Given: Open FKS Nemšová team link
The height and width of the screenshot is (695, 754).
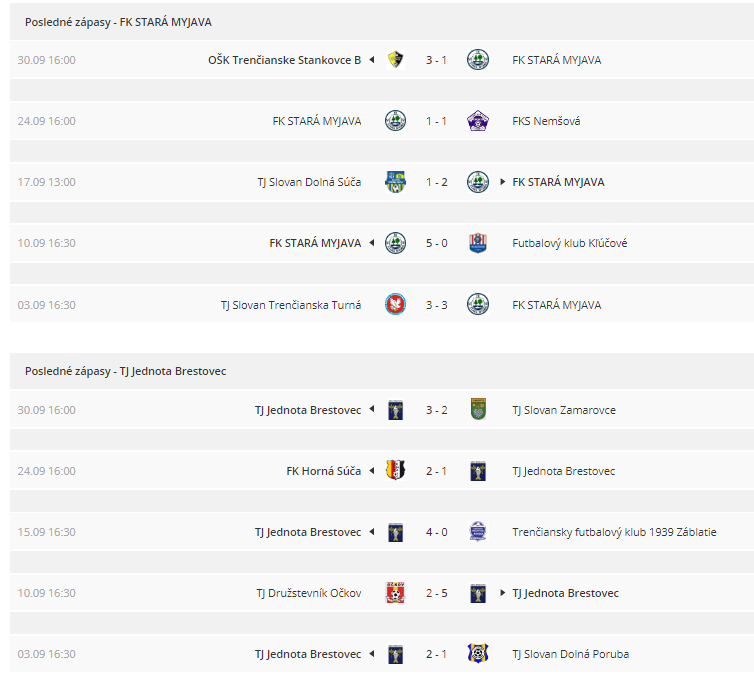Looking at the screenshot, I should (x=546, y=121).
